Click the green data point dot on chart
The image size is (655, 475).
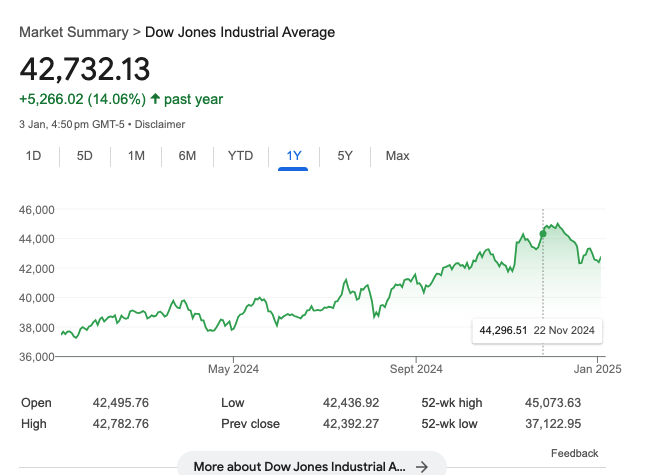click(543, 233)
